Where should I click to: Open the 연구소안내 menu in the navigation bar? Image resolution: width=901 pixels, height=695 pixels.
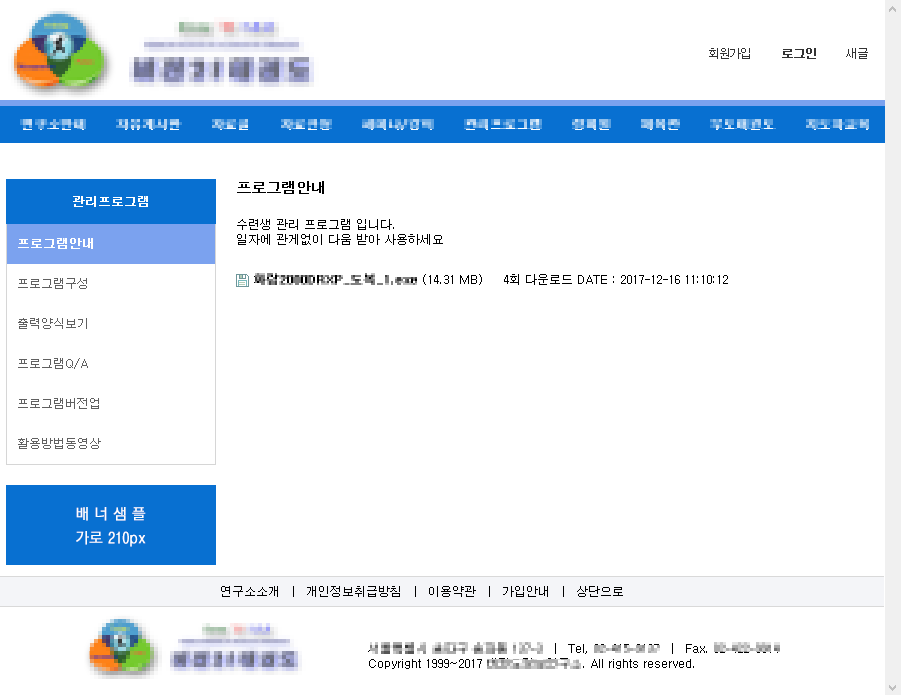[x=51, y=122]
